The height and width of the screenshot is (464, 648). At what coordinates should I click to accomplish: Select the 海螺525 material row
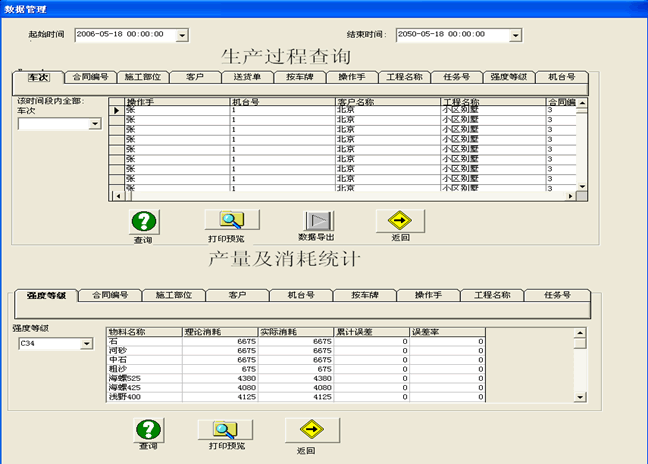296,378
